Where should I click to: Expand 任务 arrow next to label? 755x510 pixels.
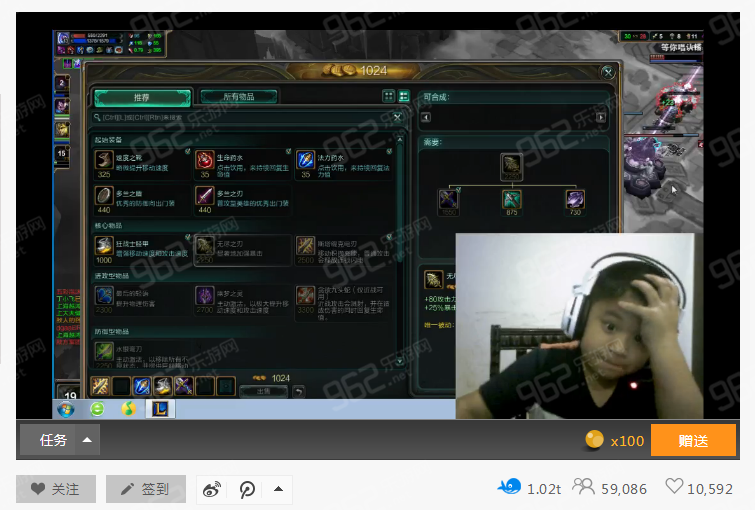pyautogui.click(x=87, y=440)
